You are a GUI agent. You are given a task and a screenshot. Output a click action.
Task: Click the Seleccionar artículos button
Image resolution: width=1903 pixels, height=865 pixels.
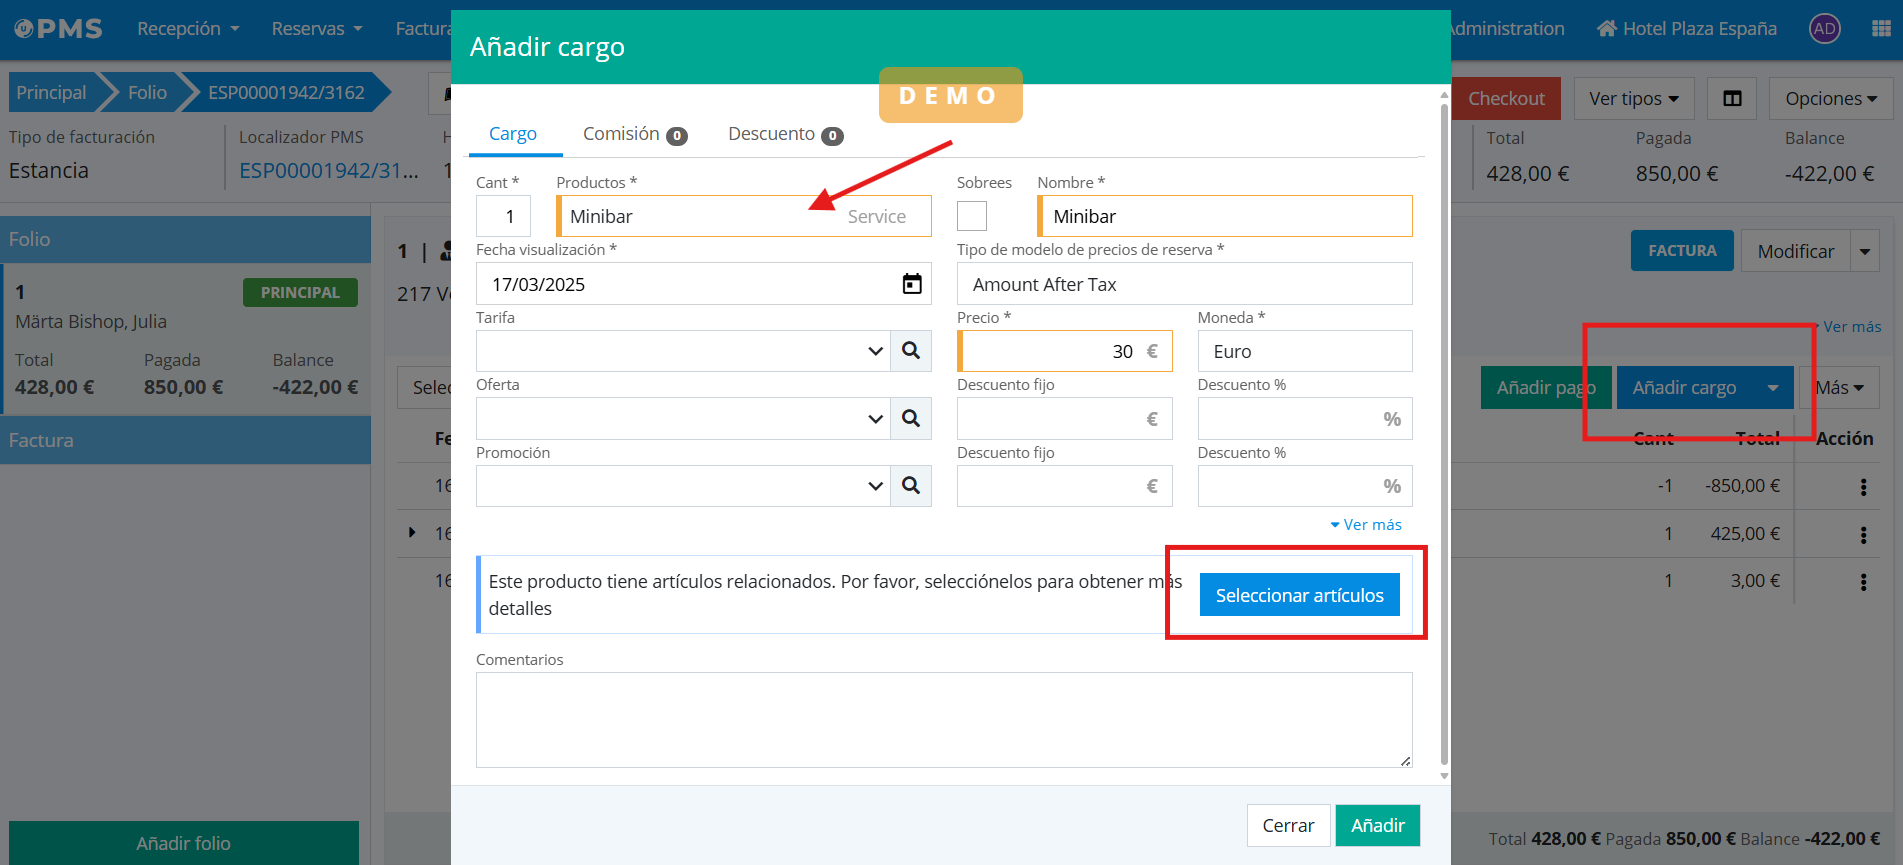(x=1299, y=595)
